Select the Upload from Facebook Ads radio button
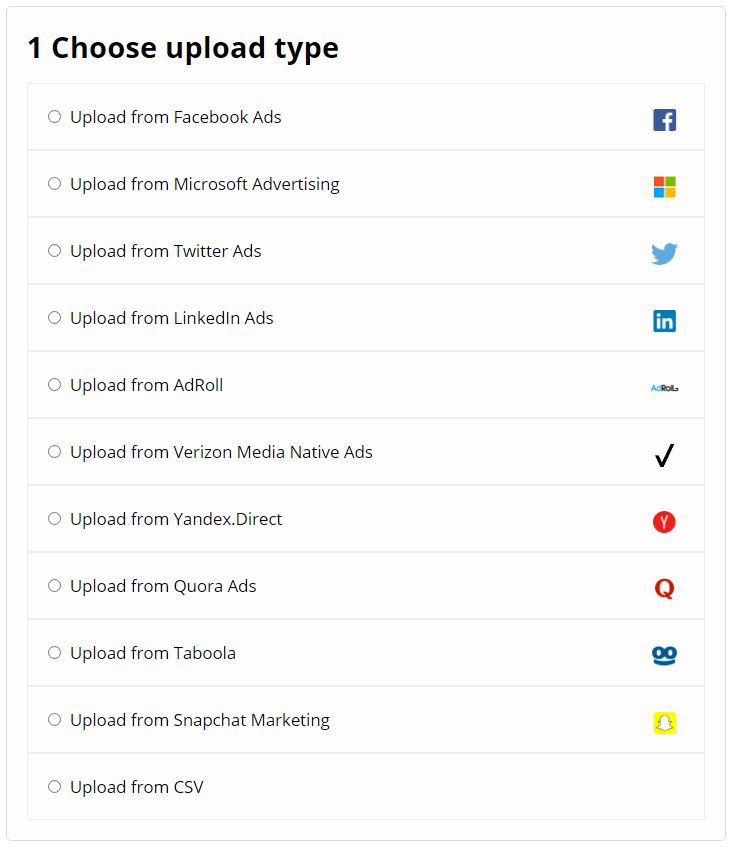Viewport: 735px width, 847px height. (x=55, y=117)
